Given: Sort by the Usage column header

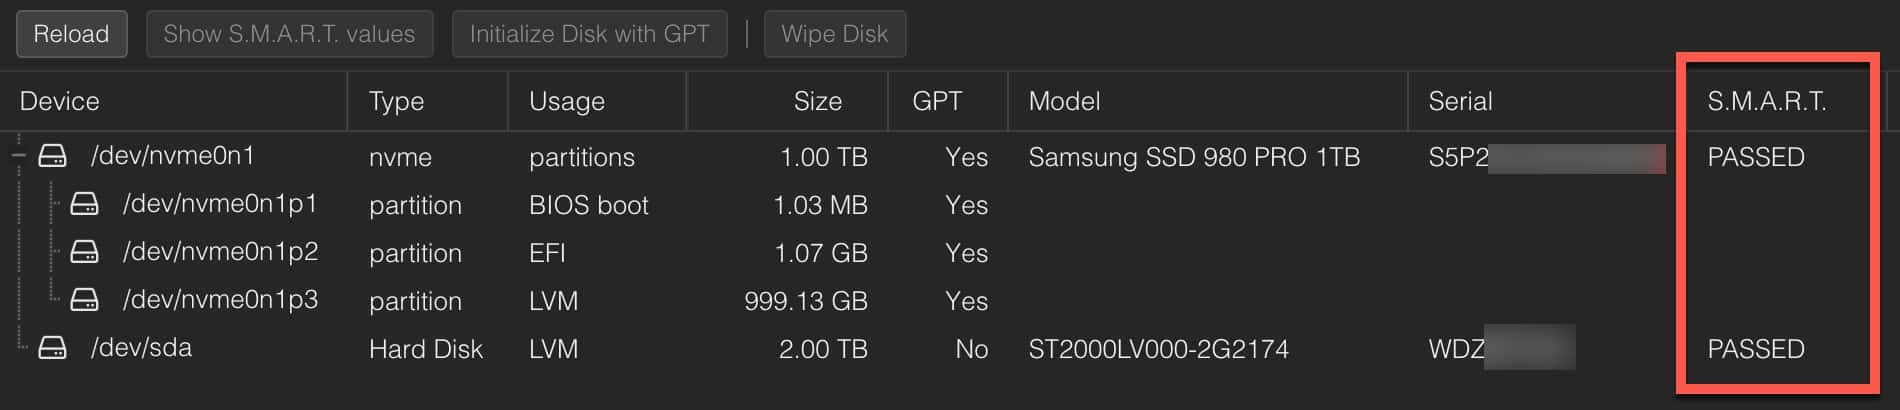Looking at the screenshot, I should [567, 101].
